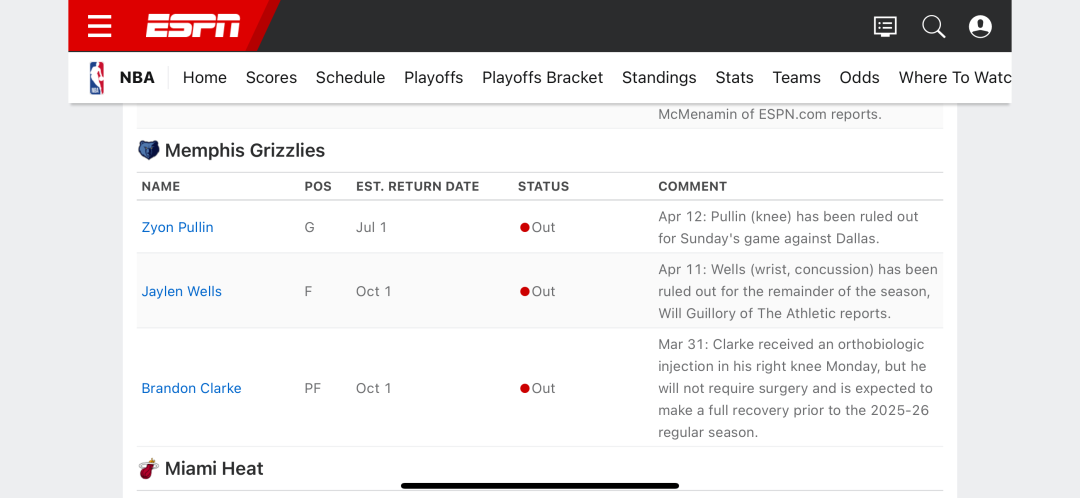Click the ESPN logo
This screenshot has width=1080, height=498.
tap(193, 26)
